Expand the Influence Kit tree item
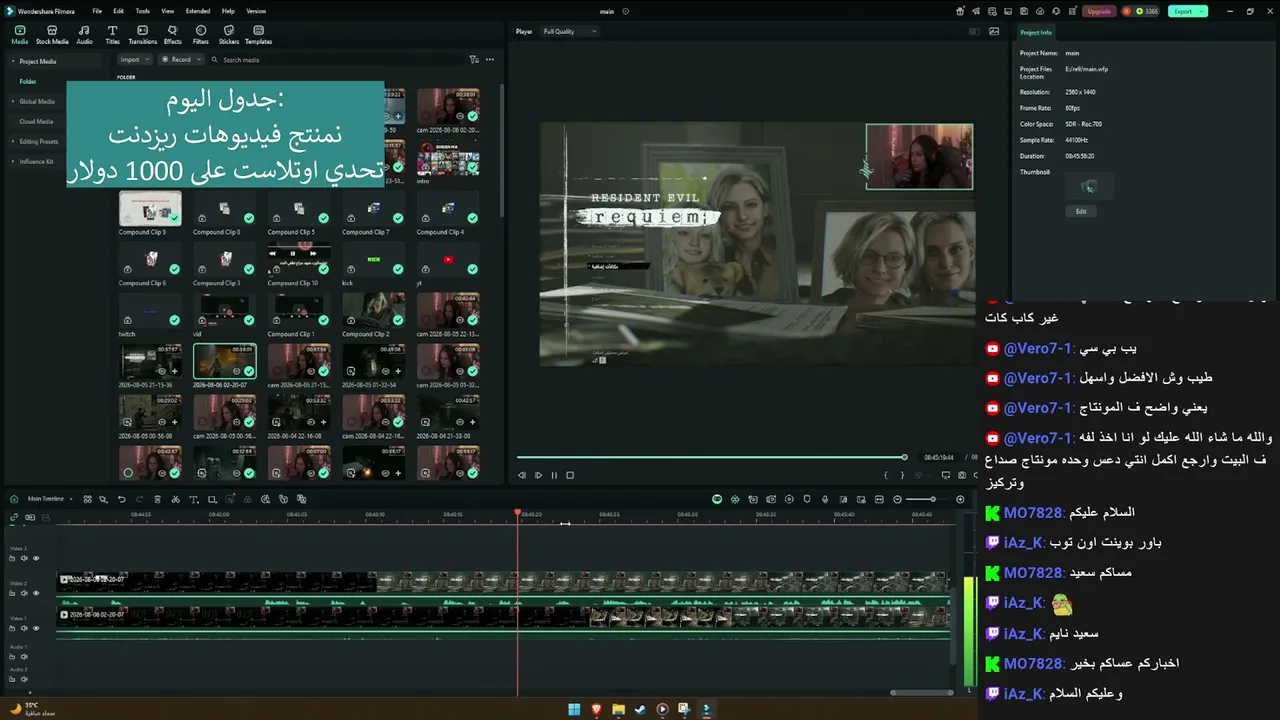 [12, 161]
